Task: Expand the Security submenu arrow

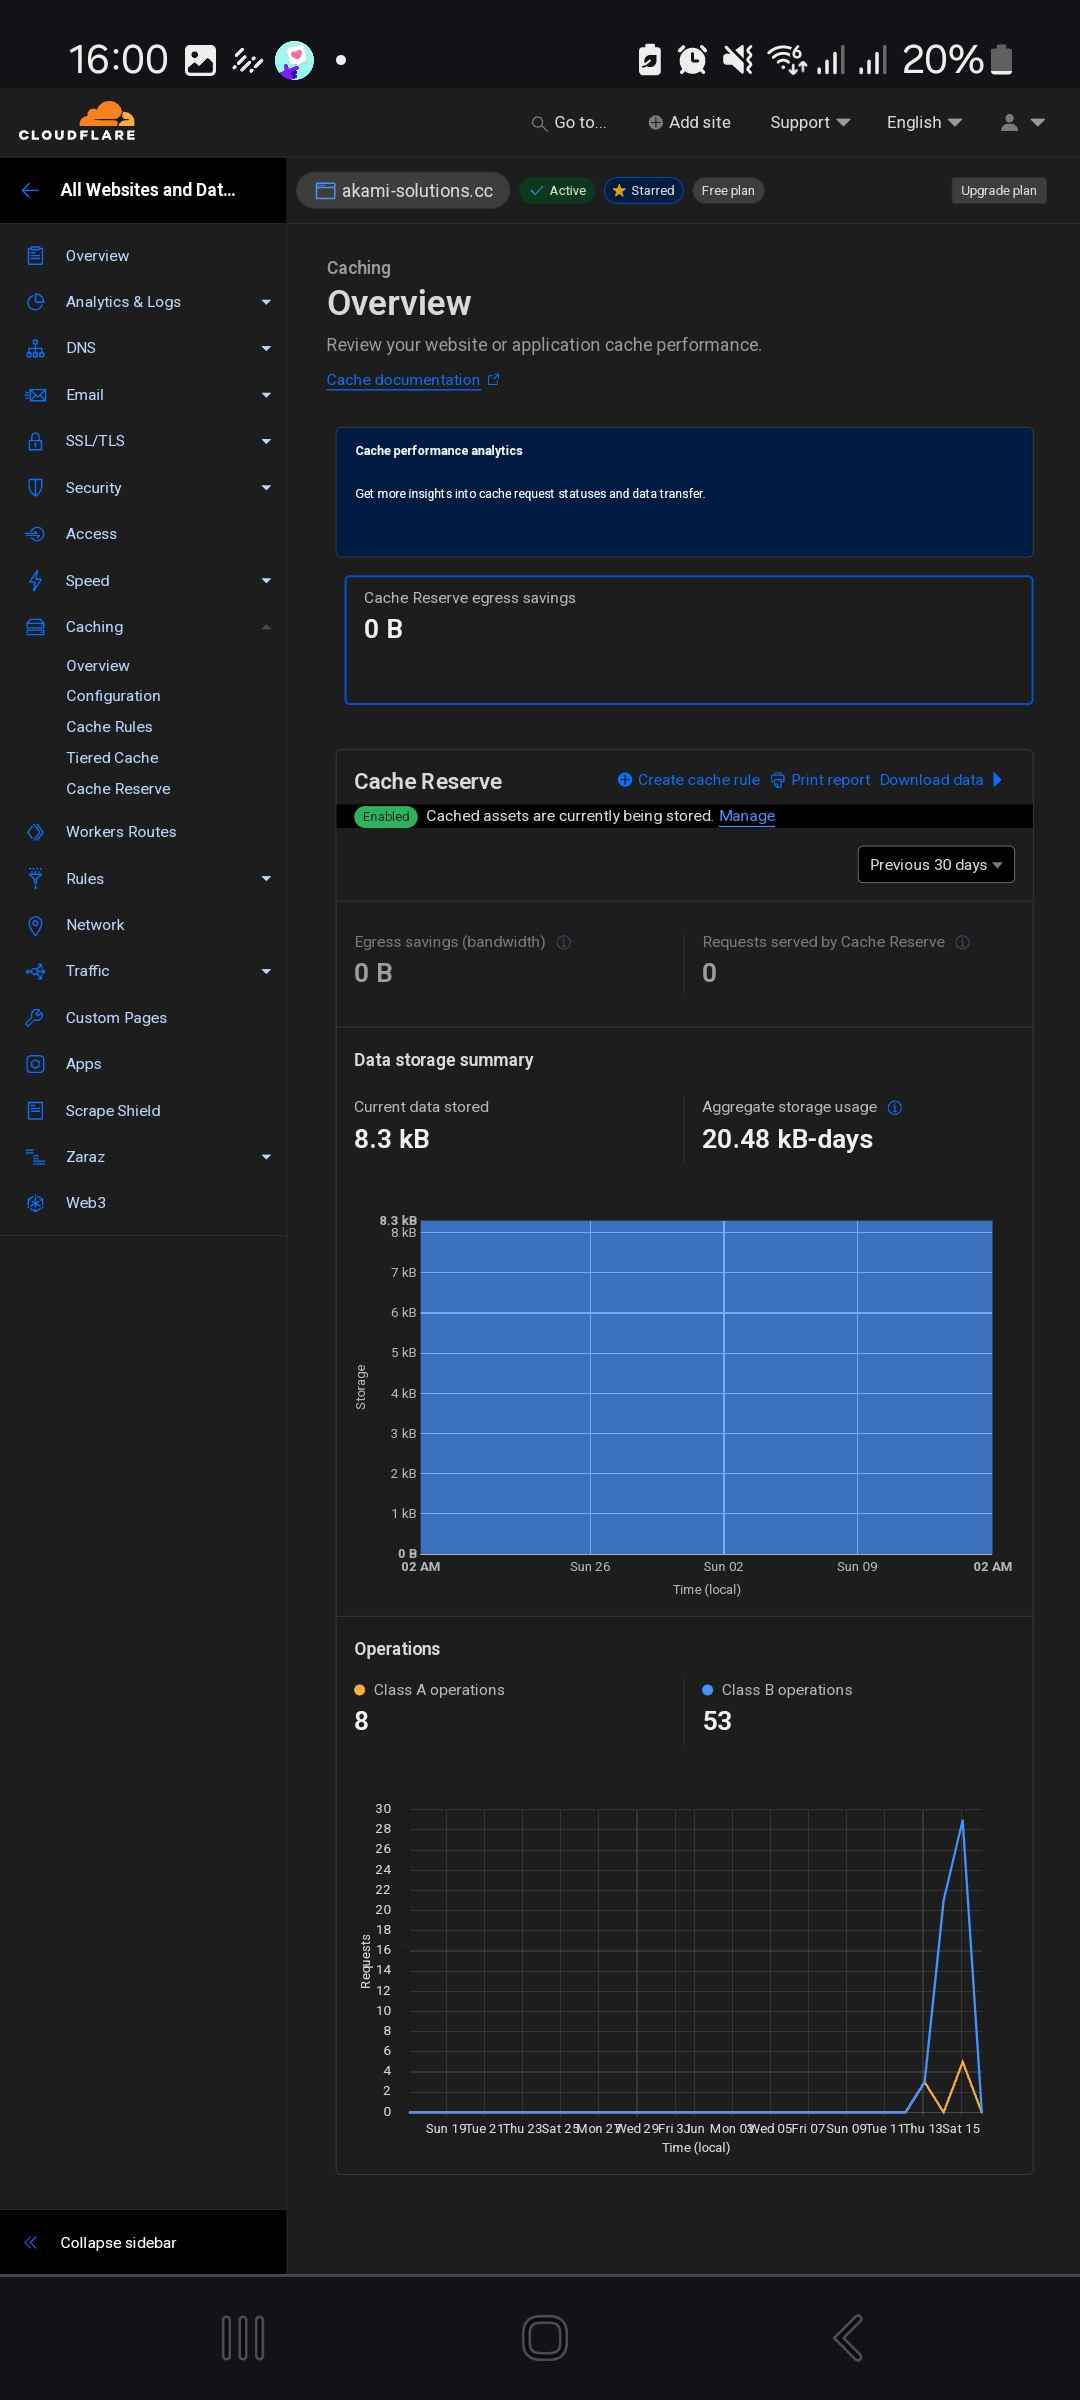Action: point(266,487)
